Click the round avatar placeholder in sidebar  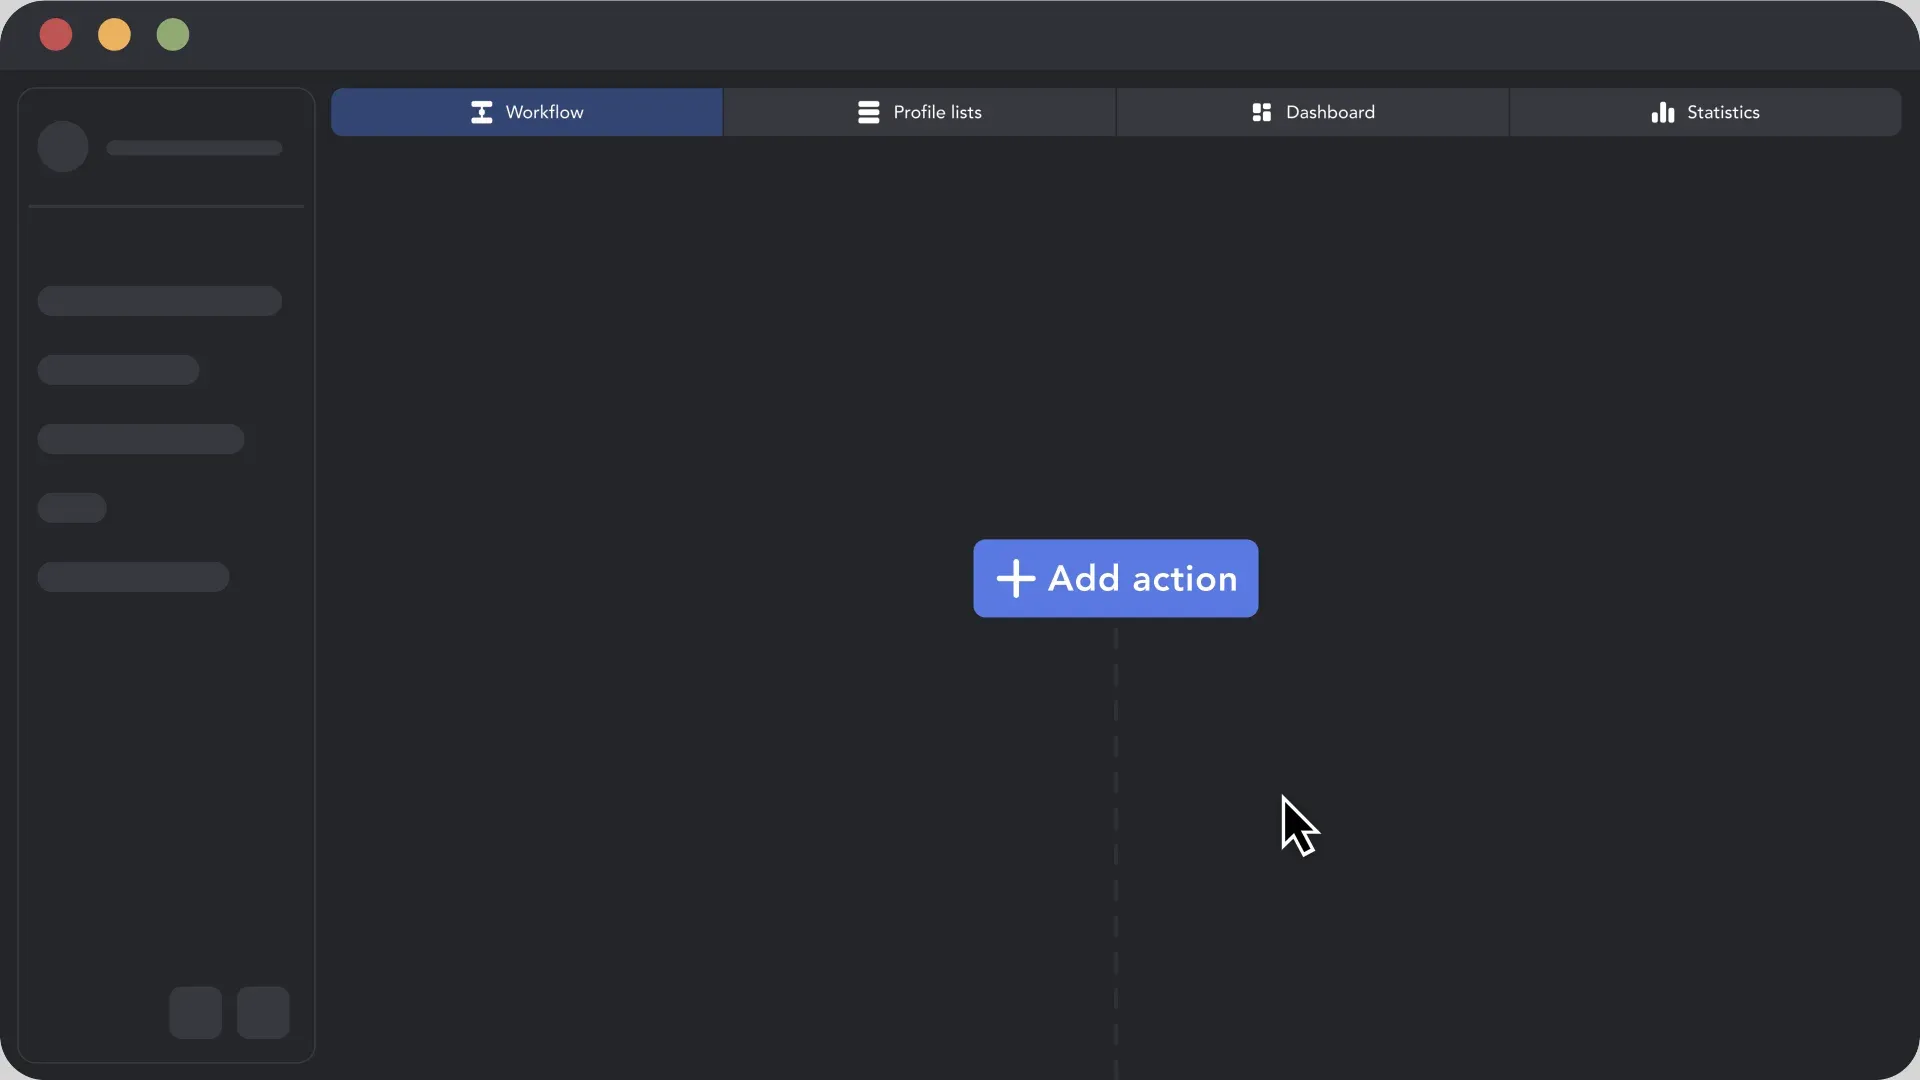[63, 147]
